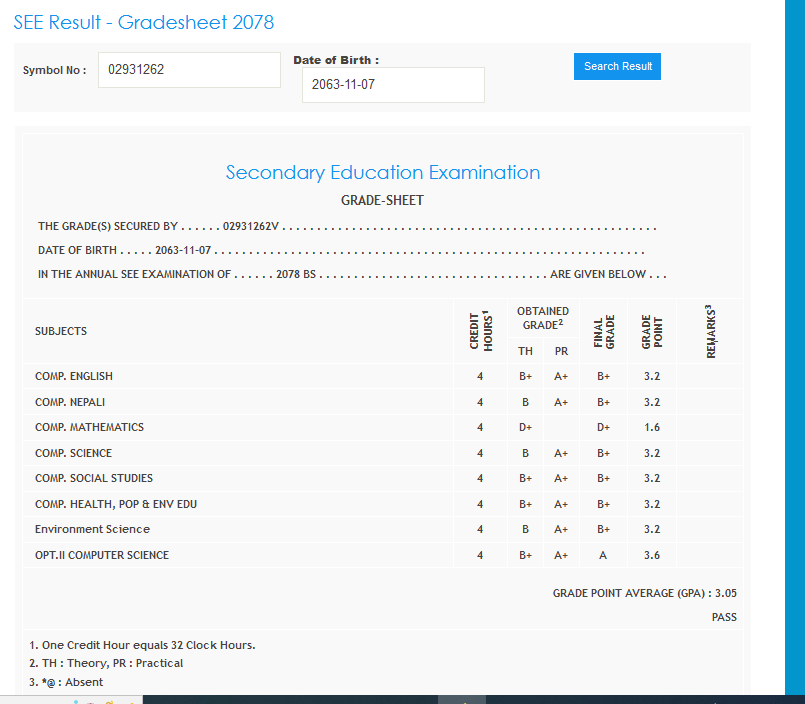Screen dimensions: 805x704
Task: Click the Grade Point Average 3.05 text
Action: (644, 593)
